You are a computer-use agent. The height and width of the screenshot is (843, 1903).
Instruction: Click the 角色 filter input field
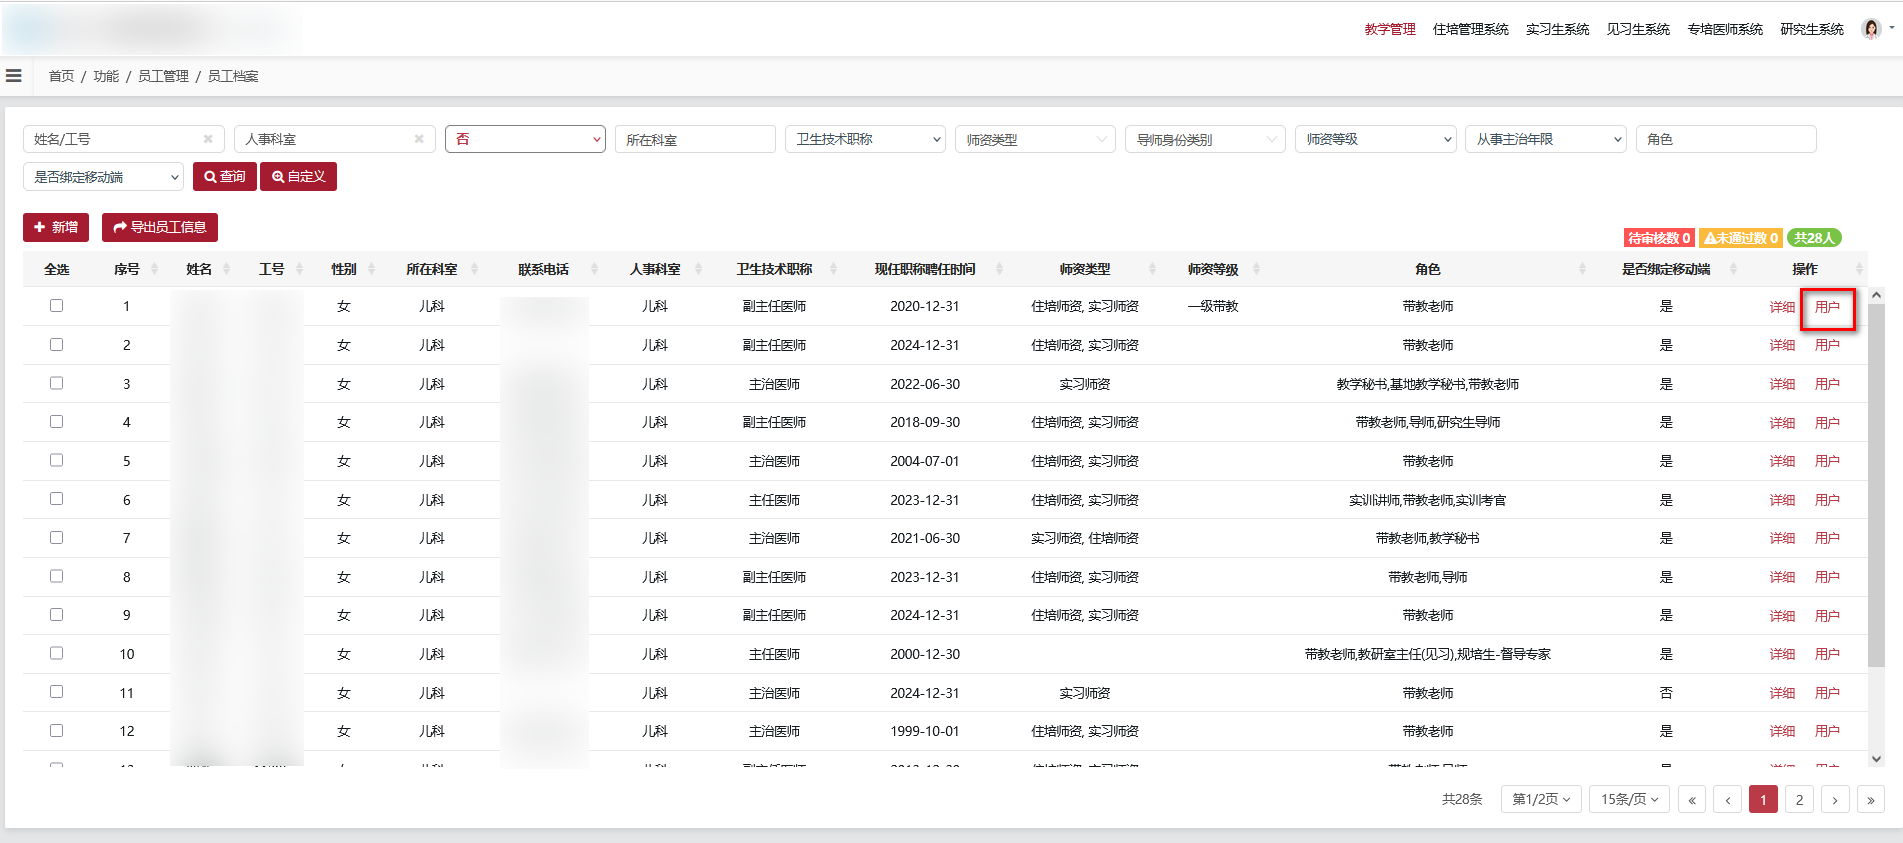(1726, 139)
